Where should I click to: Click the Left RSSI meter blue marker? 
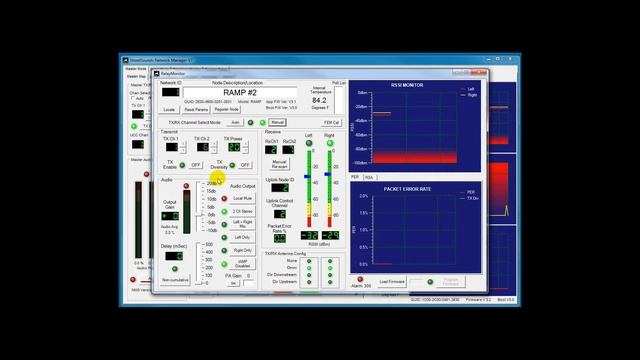coord(307,177)
